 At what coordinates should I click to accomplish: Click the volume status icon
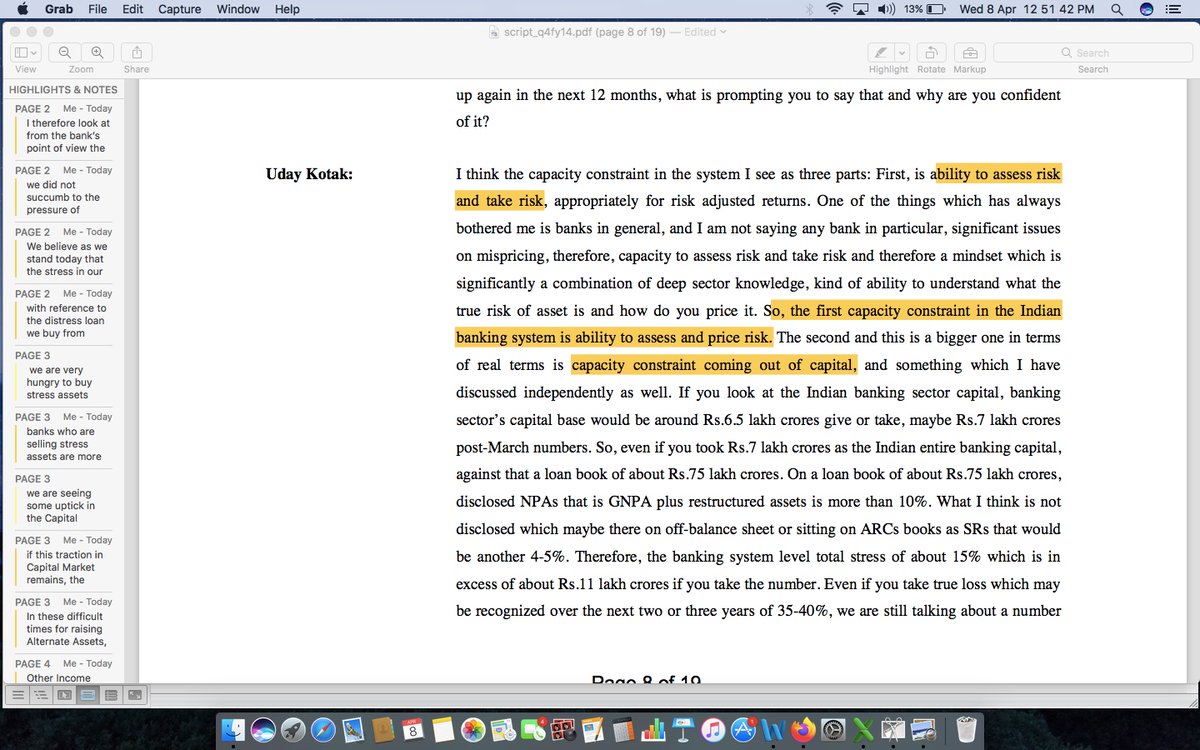click(x=886, y=9)
